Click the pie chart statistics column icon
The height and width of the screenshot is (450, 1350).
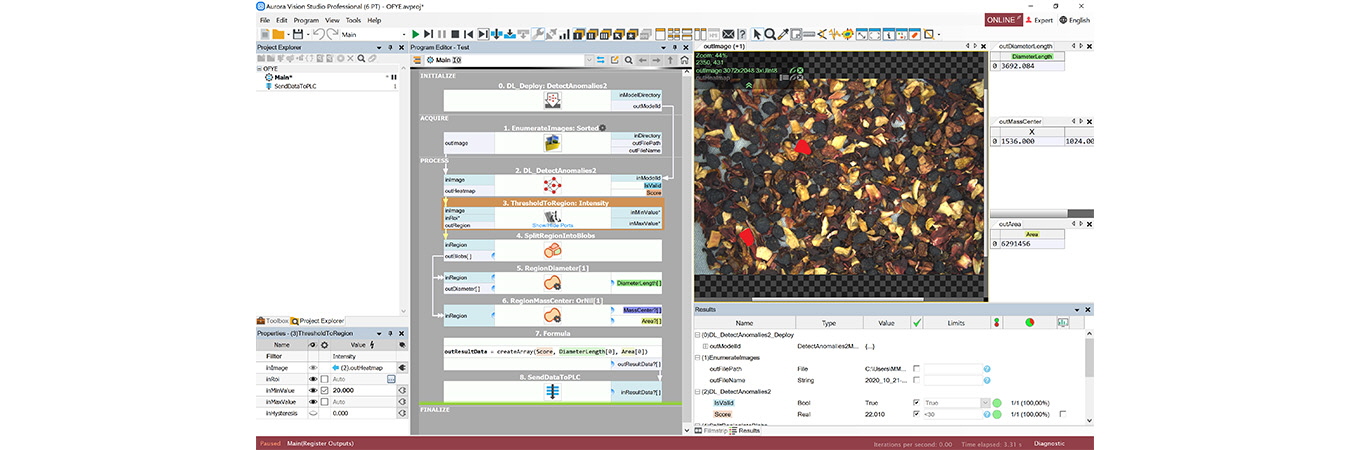tap(1031, 323)
